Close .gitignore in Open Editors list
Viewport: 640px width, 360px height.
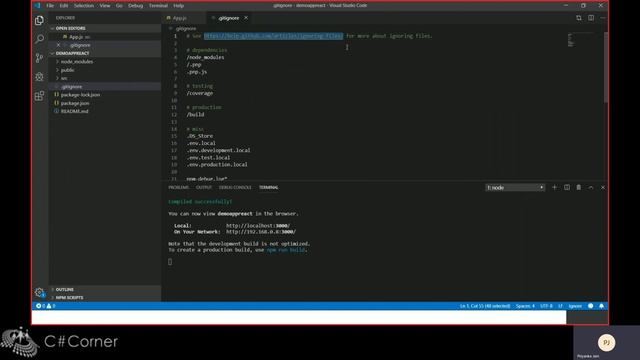[58, 45]
